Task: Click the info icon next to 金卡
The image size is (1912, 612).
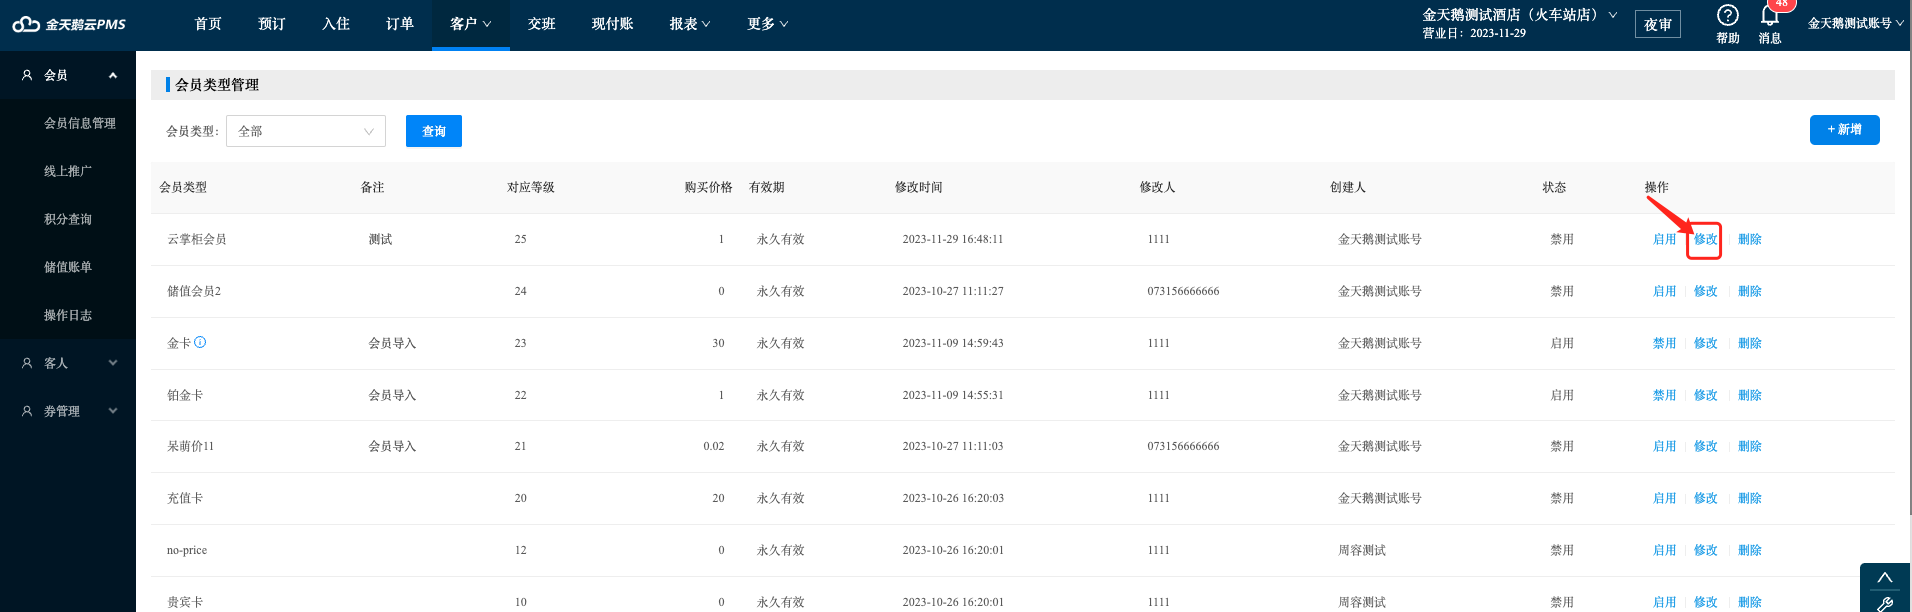Action: click(200, 342)
